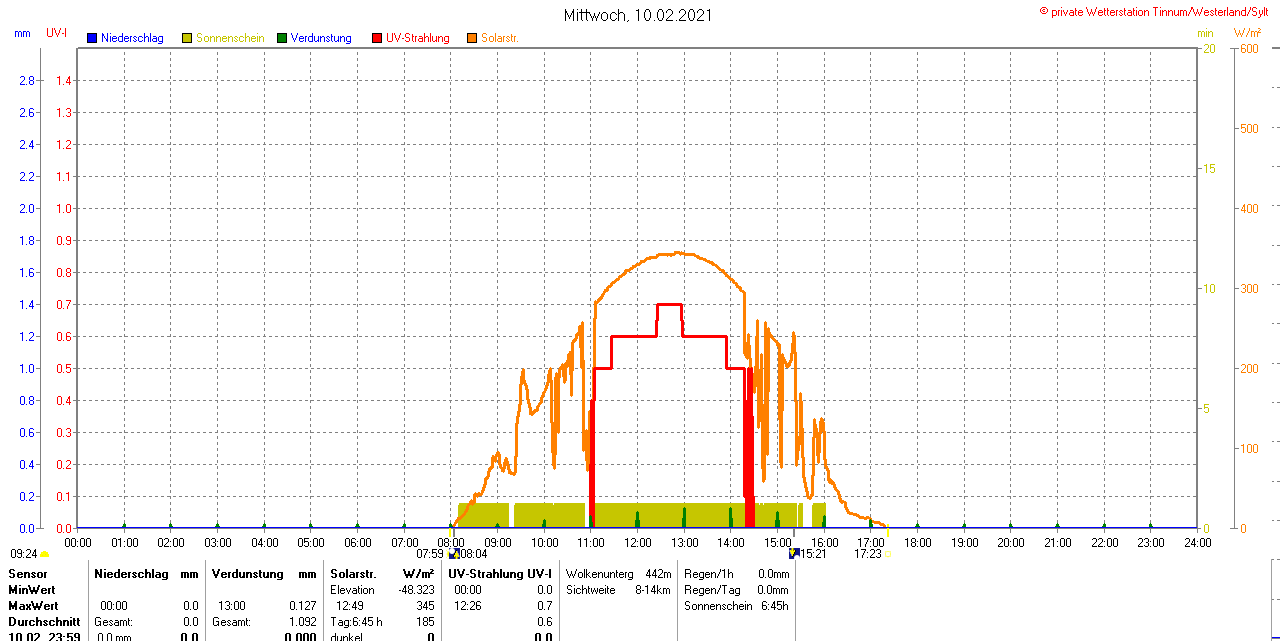
Task: Click the orange Solarstr. legend square
Action: click(x=472, y=38)
